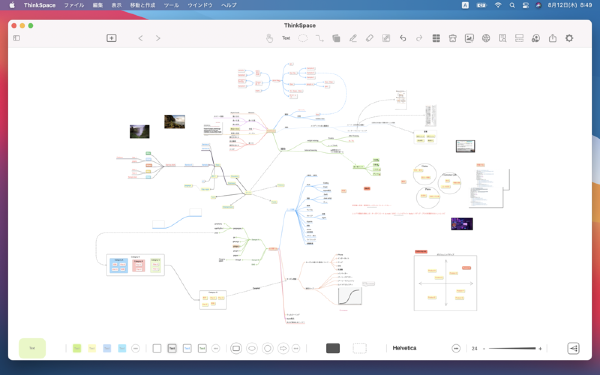Image resolution: width=600 pixels, height=375 pixels.
Task: Choose the circle shape
Action: coord(267,348)
